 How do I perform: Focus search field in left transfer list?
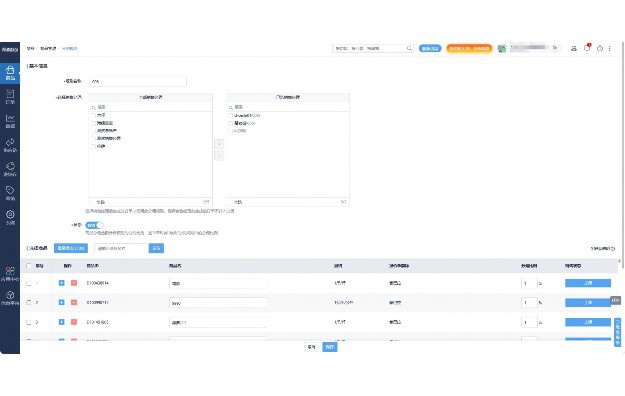tap(150, 107)
